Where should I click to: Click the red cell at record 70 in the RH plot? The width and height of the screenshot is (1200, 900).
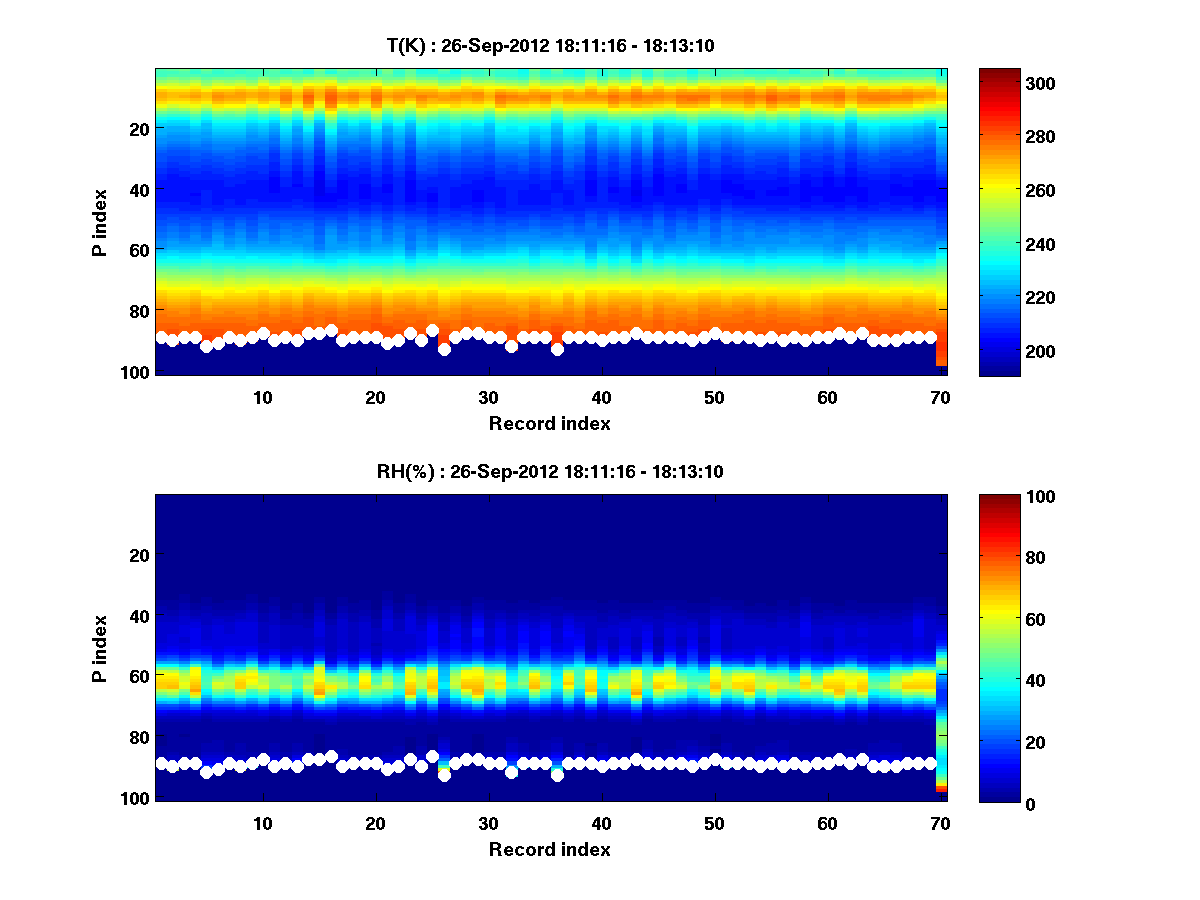941,789
